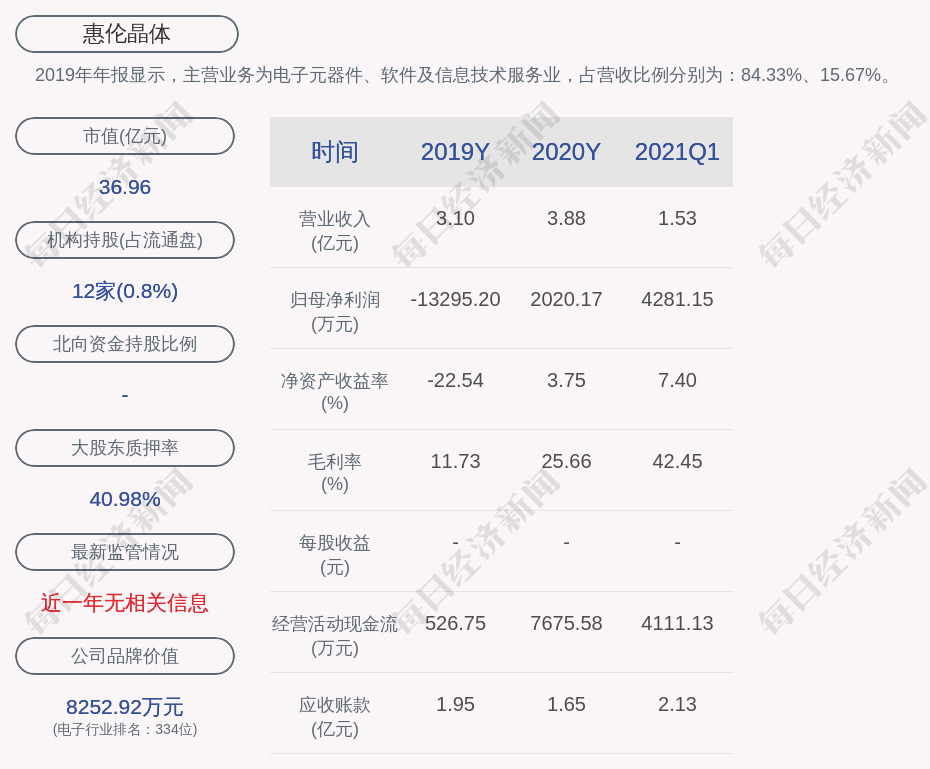The image size is (930, 769).
Task: Click the 归母净利润(万元) row label
Action: [335, 312]
